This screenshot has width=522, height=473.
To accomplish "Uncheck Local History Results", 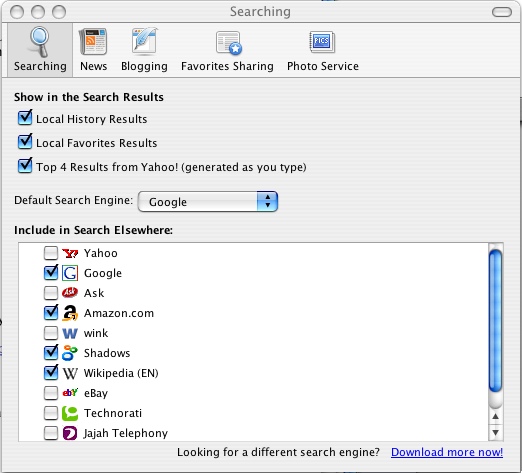I will (x=25, y=118).
